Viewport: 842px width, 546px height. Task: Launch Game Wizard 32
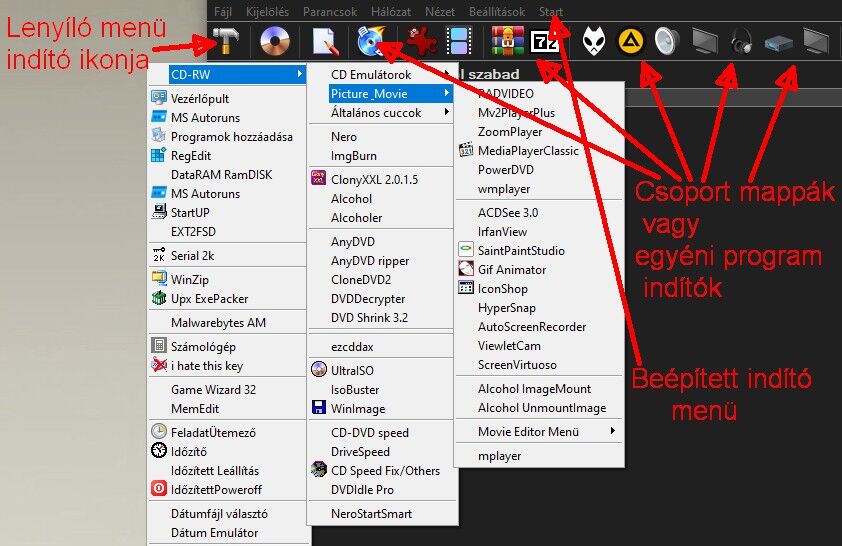pos(228,390)
